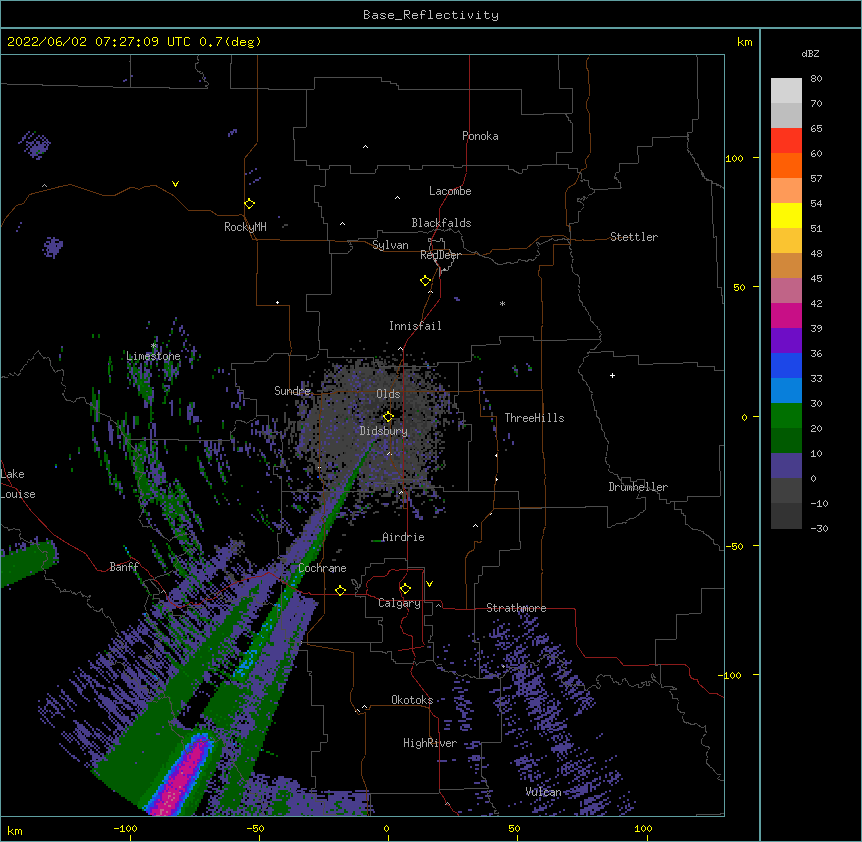Click the Sundre map label
This screenshot has width=862, height=842.
click(x=292, y=391)
